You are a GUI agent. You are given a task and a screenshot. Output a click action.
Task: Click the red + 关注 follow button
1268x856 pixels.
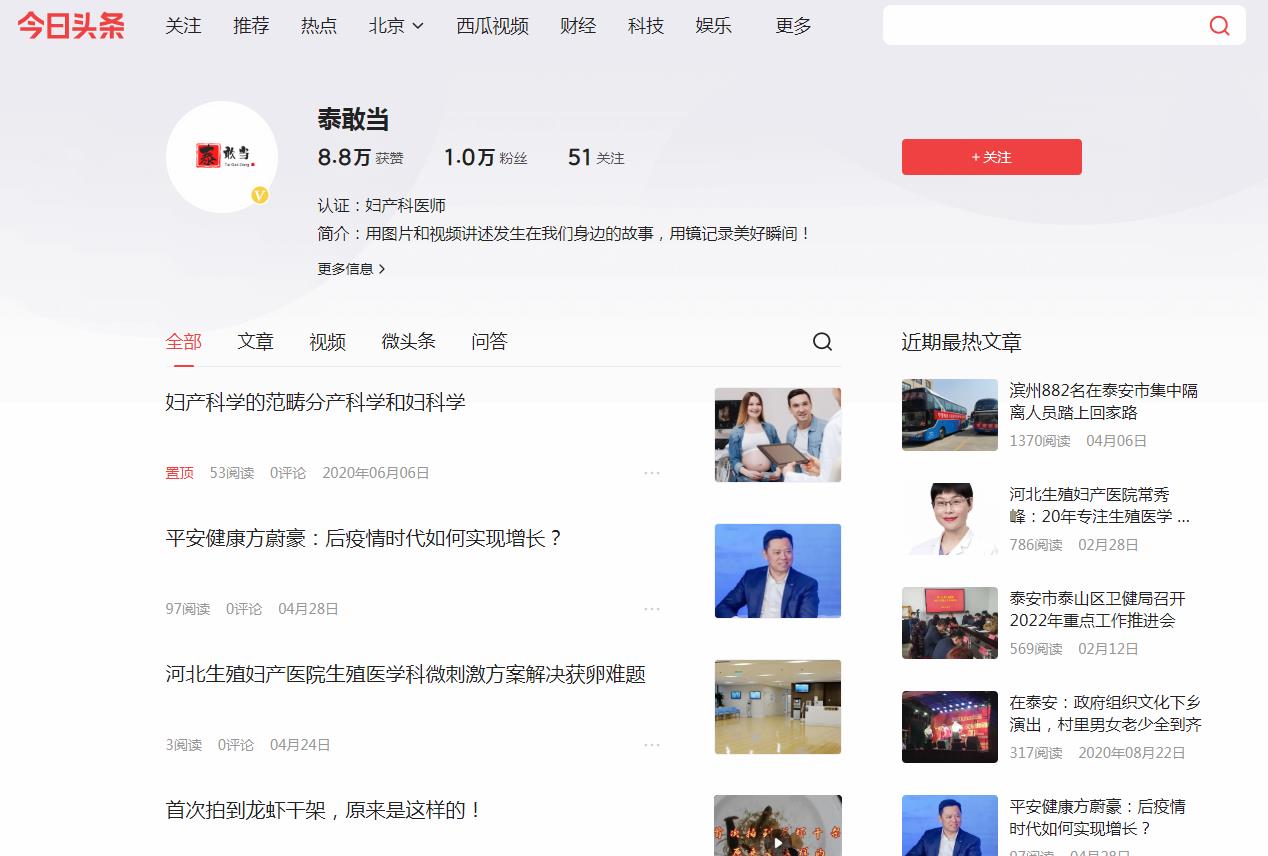coord(991,157)
